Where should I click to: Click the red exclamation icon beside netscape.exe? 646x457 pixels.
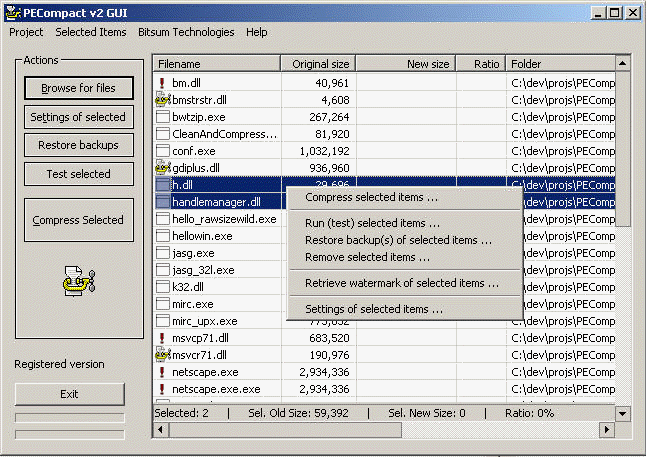162,372
